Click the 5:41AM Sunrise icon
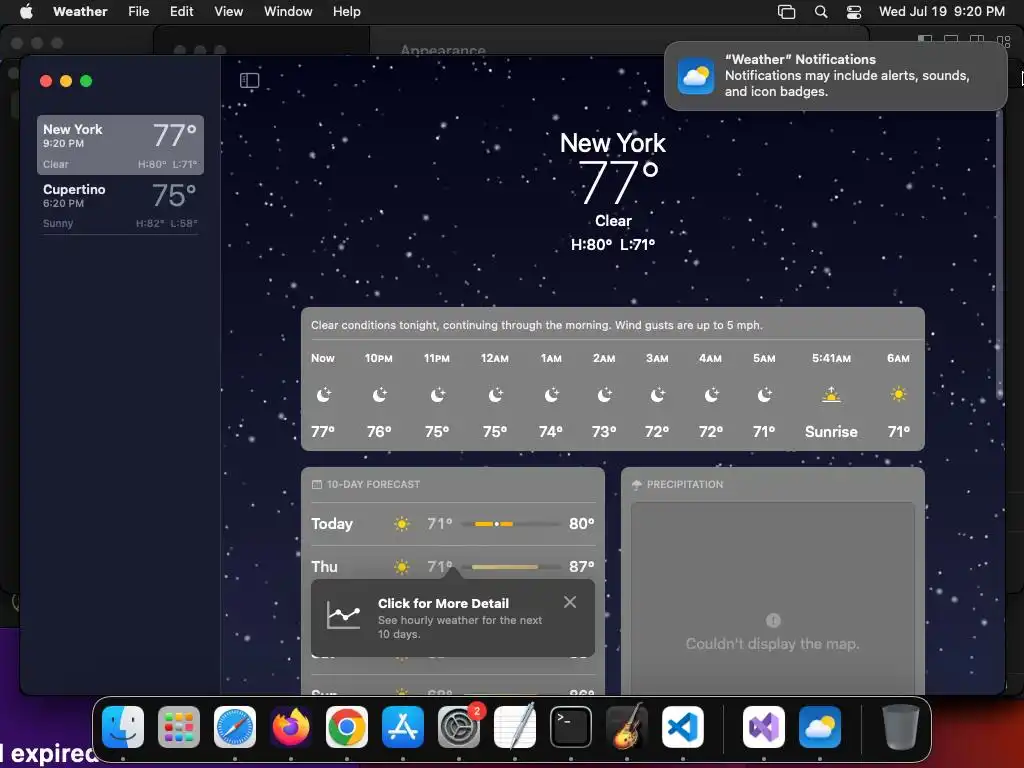The image size is (1024, 768). (x=831, y=394)
